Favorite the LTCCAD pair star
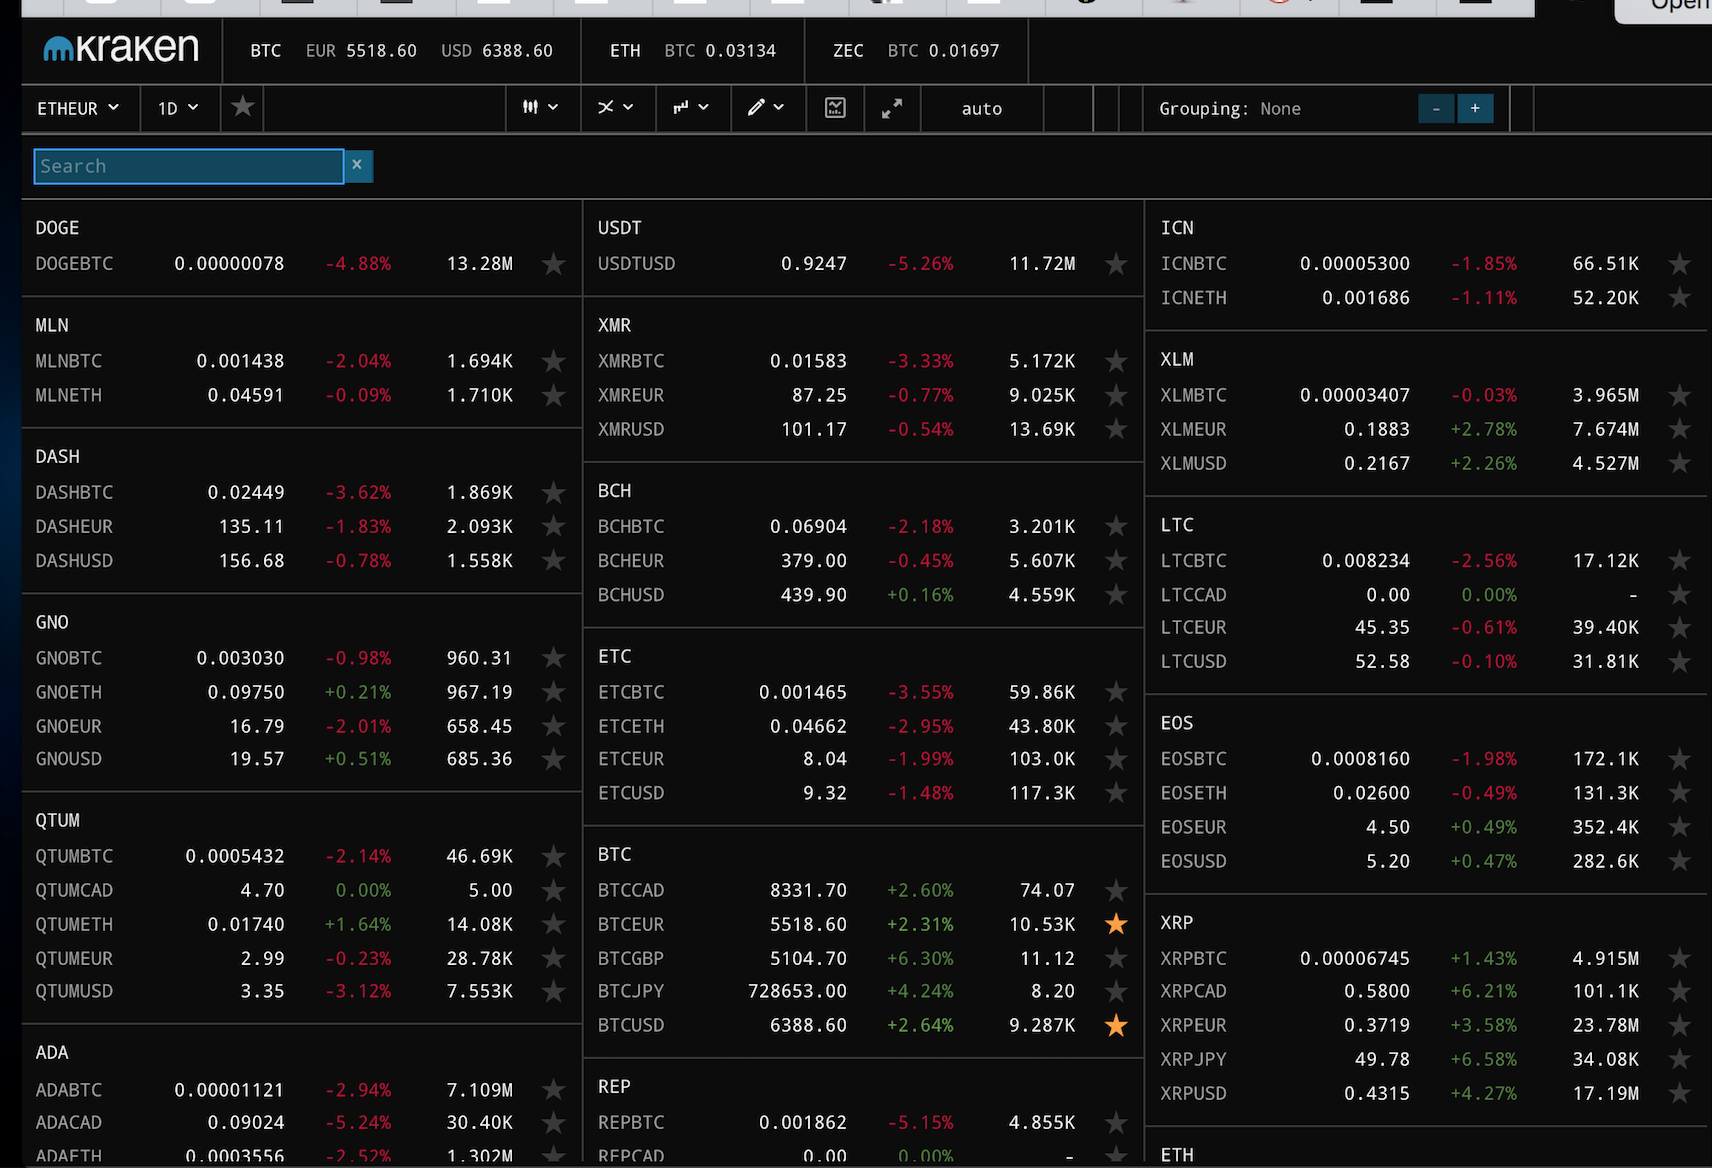Viewport: 1712px width, 1168px height. pos(1679,595)
